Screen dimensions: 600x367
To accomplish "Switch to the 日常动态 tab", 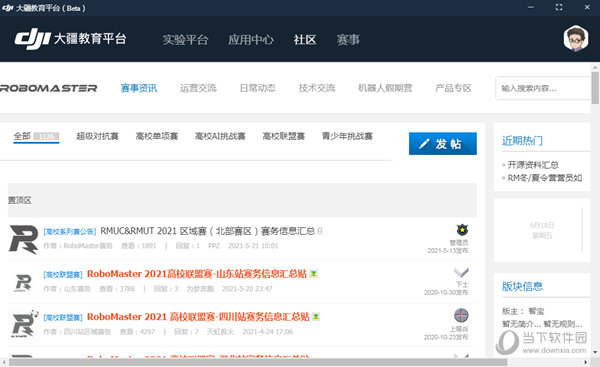I will coord(258,88).
